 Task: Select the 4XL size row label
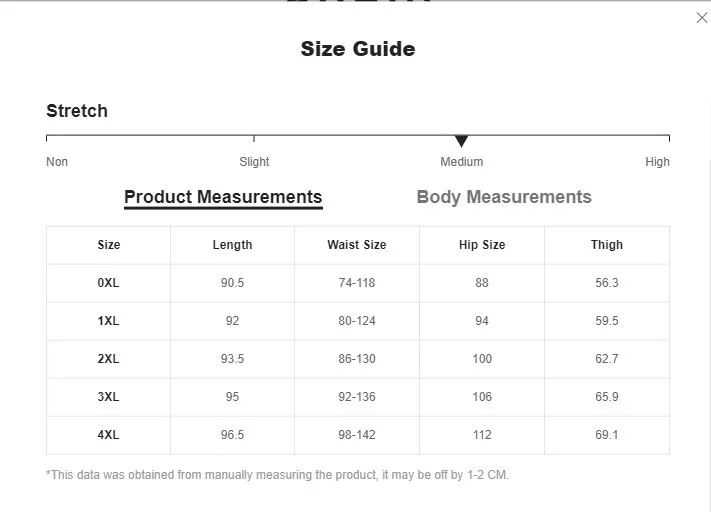coord(108,435)
